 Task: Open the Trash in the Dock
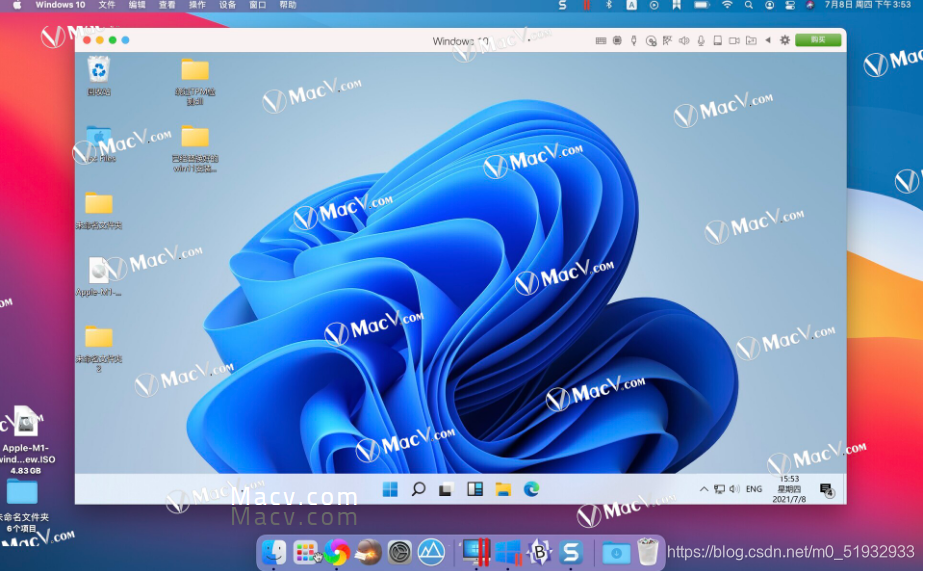click(x=648, y=552)
